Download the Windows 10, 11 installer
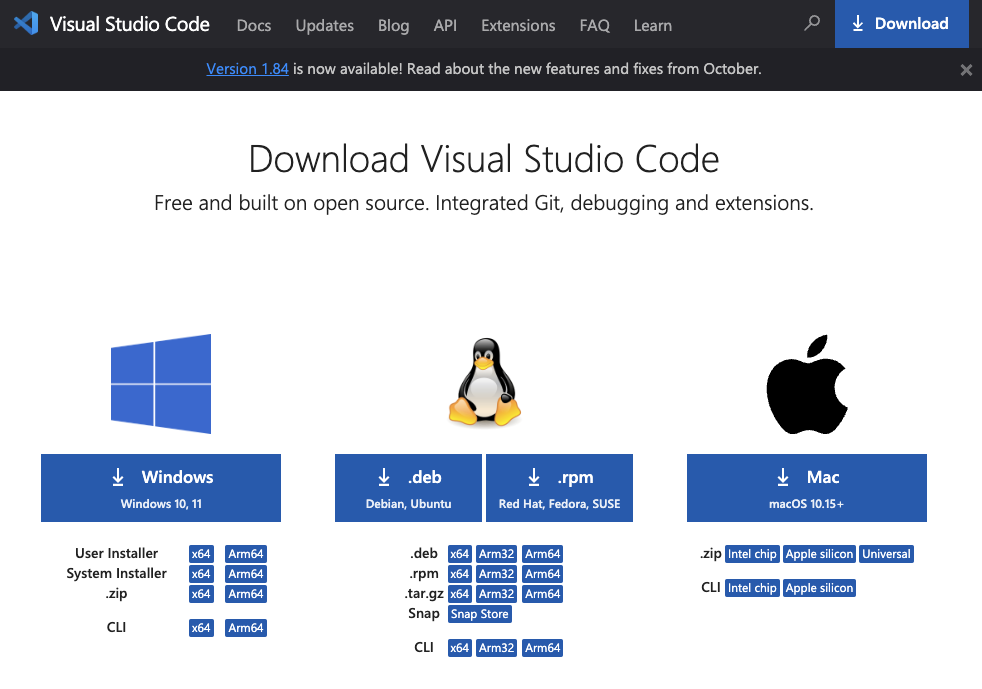982x689 pixels. click(x=161, y=488)
